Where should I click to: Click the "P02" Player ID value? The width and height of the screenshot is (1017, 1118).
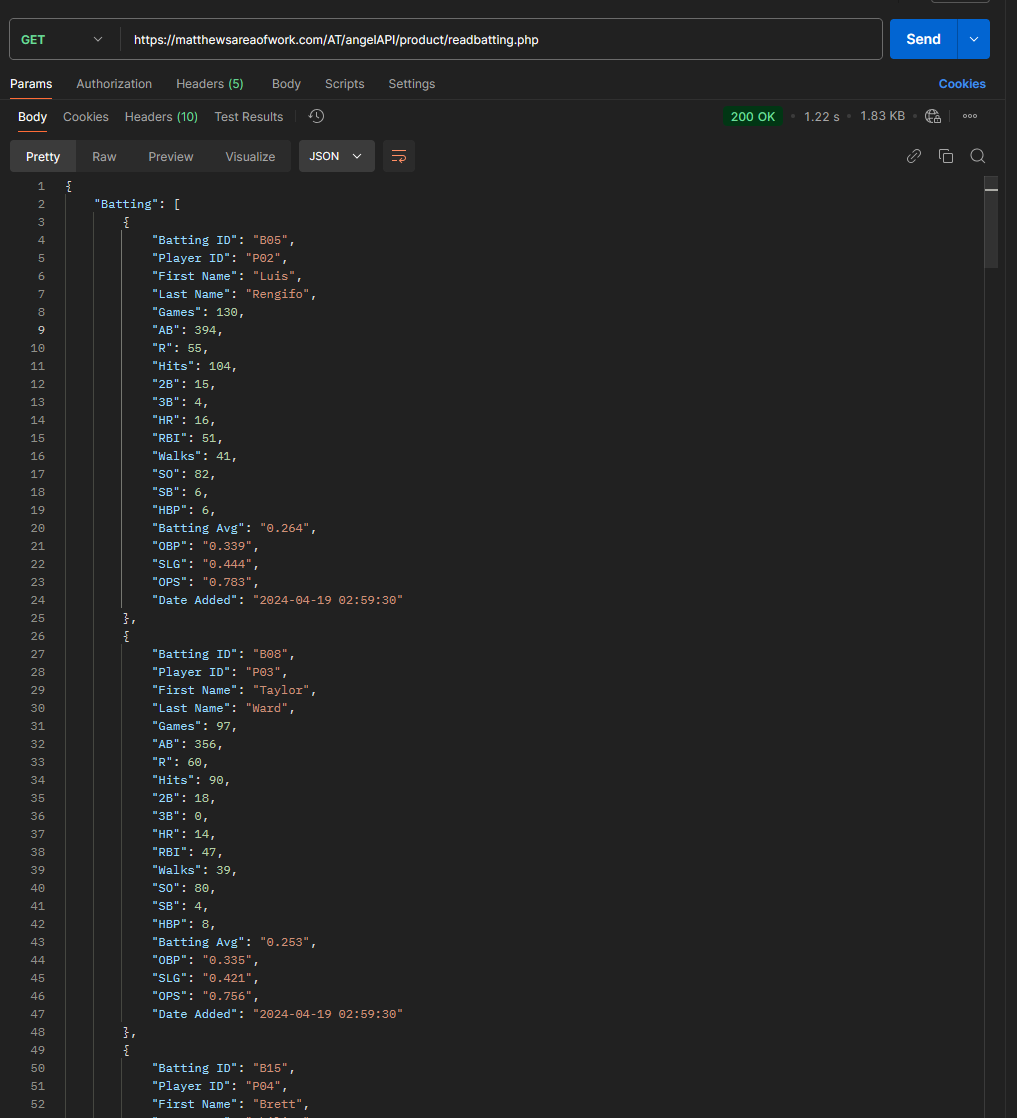(x=263, y=258)
